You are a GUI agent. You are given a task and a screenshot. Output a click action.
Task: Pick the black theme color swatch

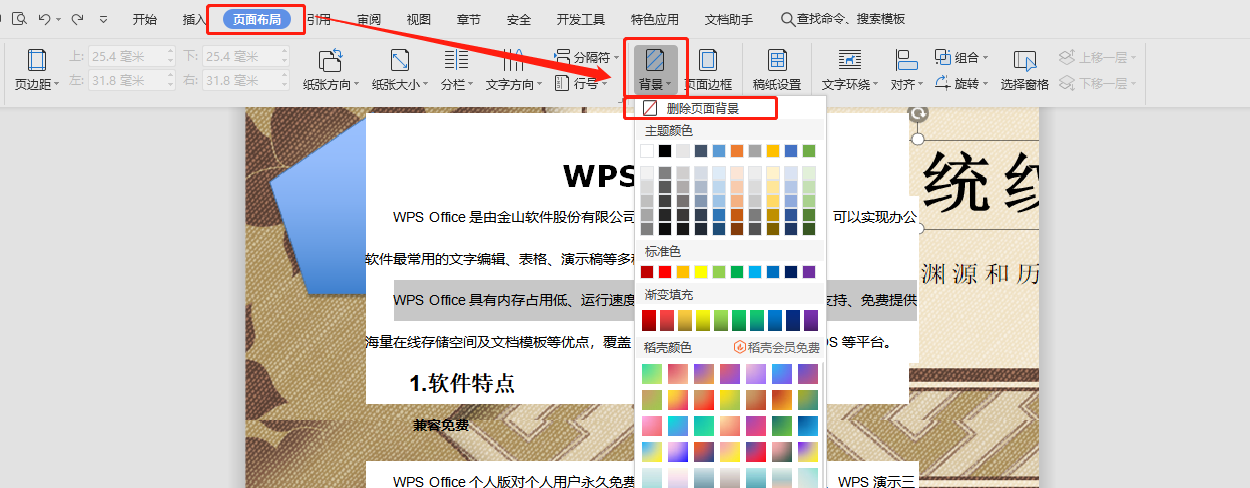tap(665, 151)
